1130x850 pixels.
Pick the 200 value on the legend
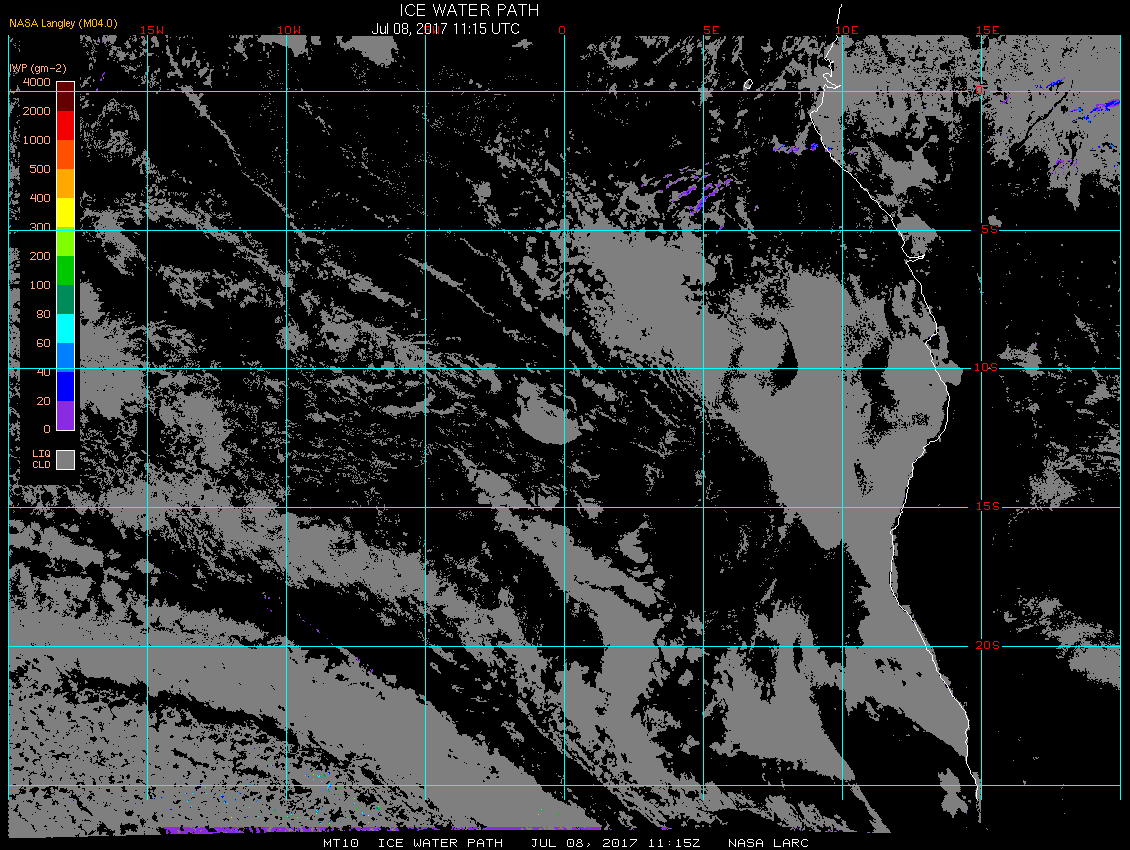pos(40,256)
